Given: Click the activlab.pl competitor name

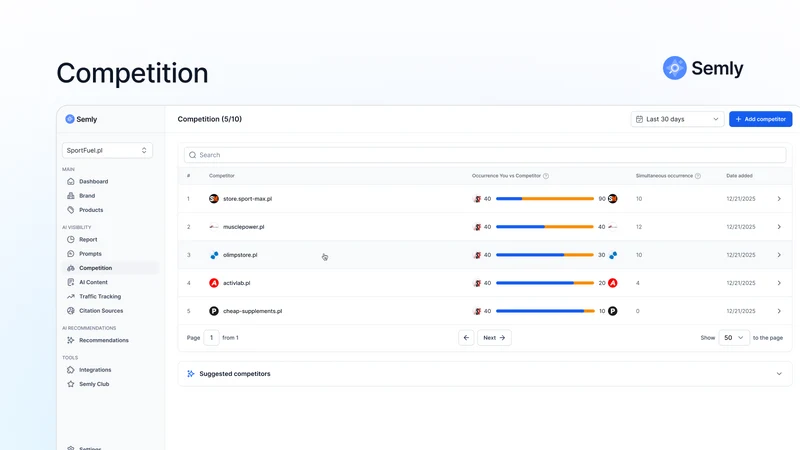Looking at the screenshot, I should pos(236,283).
